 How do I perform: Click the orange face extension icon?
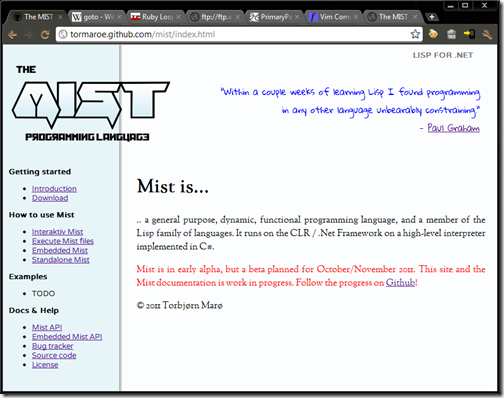click(x=433, y=33)
